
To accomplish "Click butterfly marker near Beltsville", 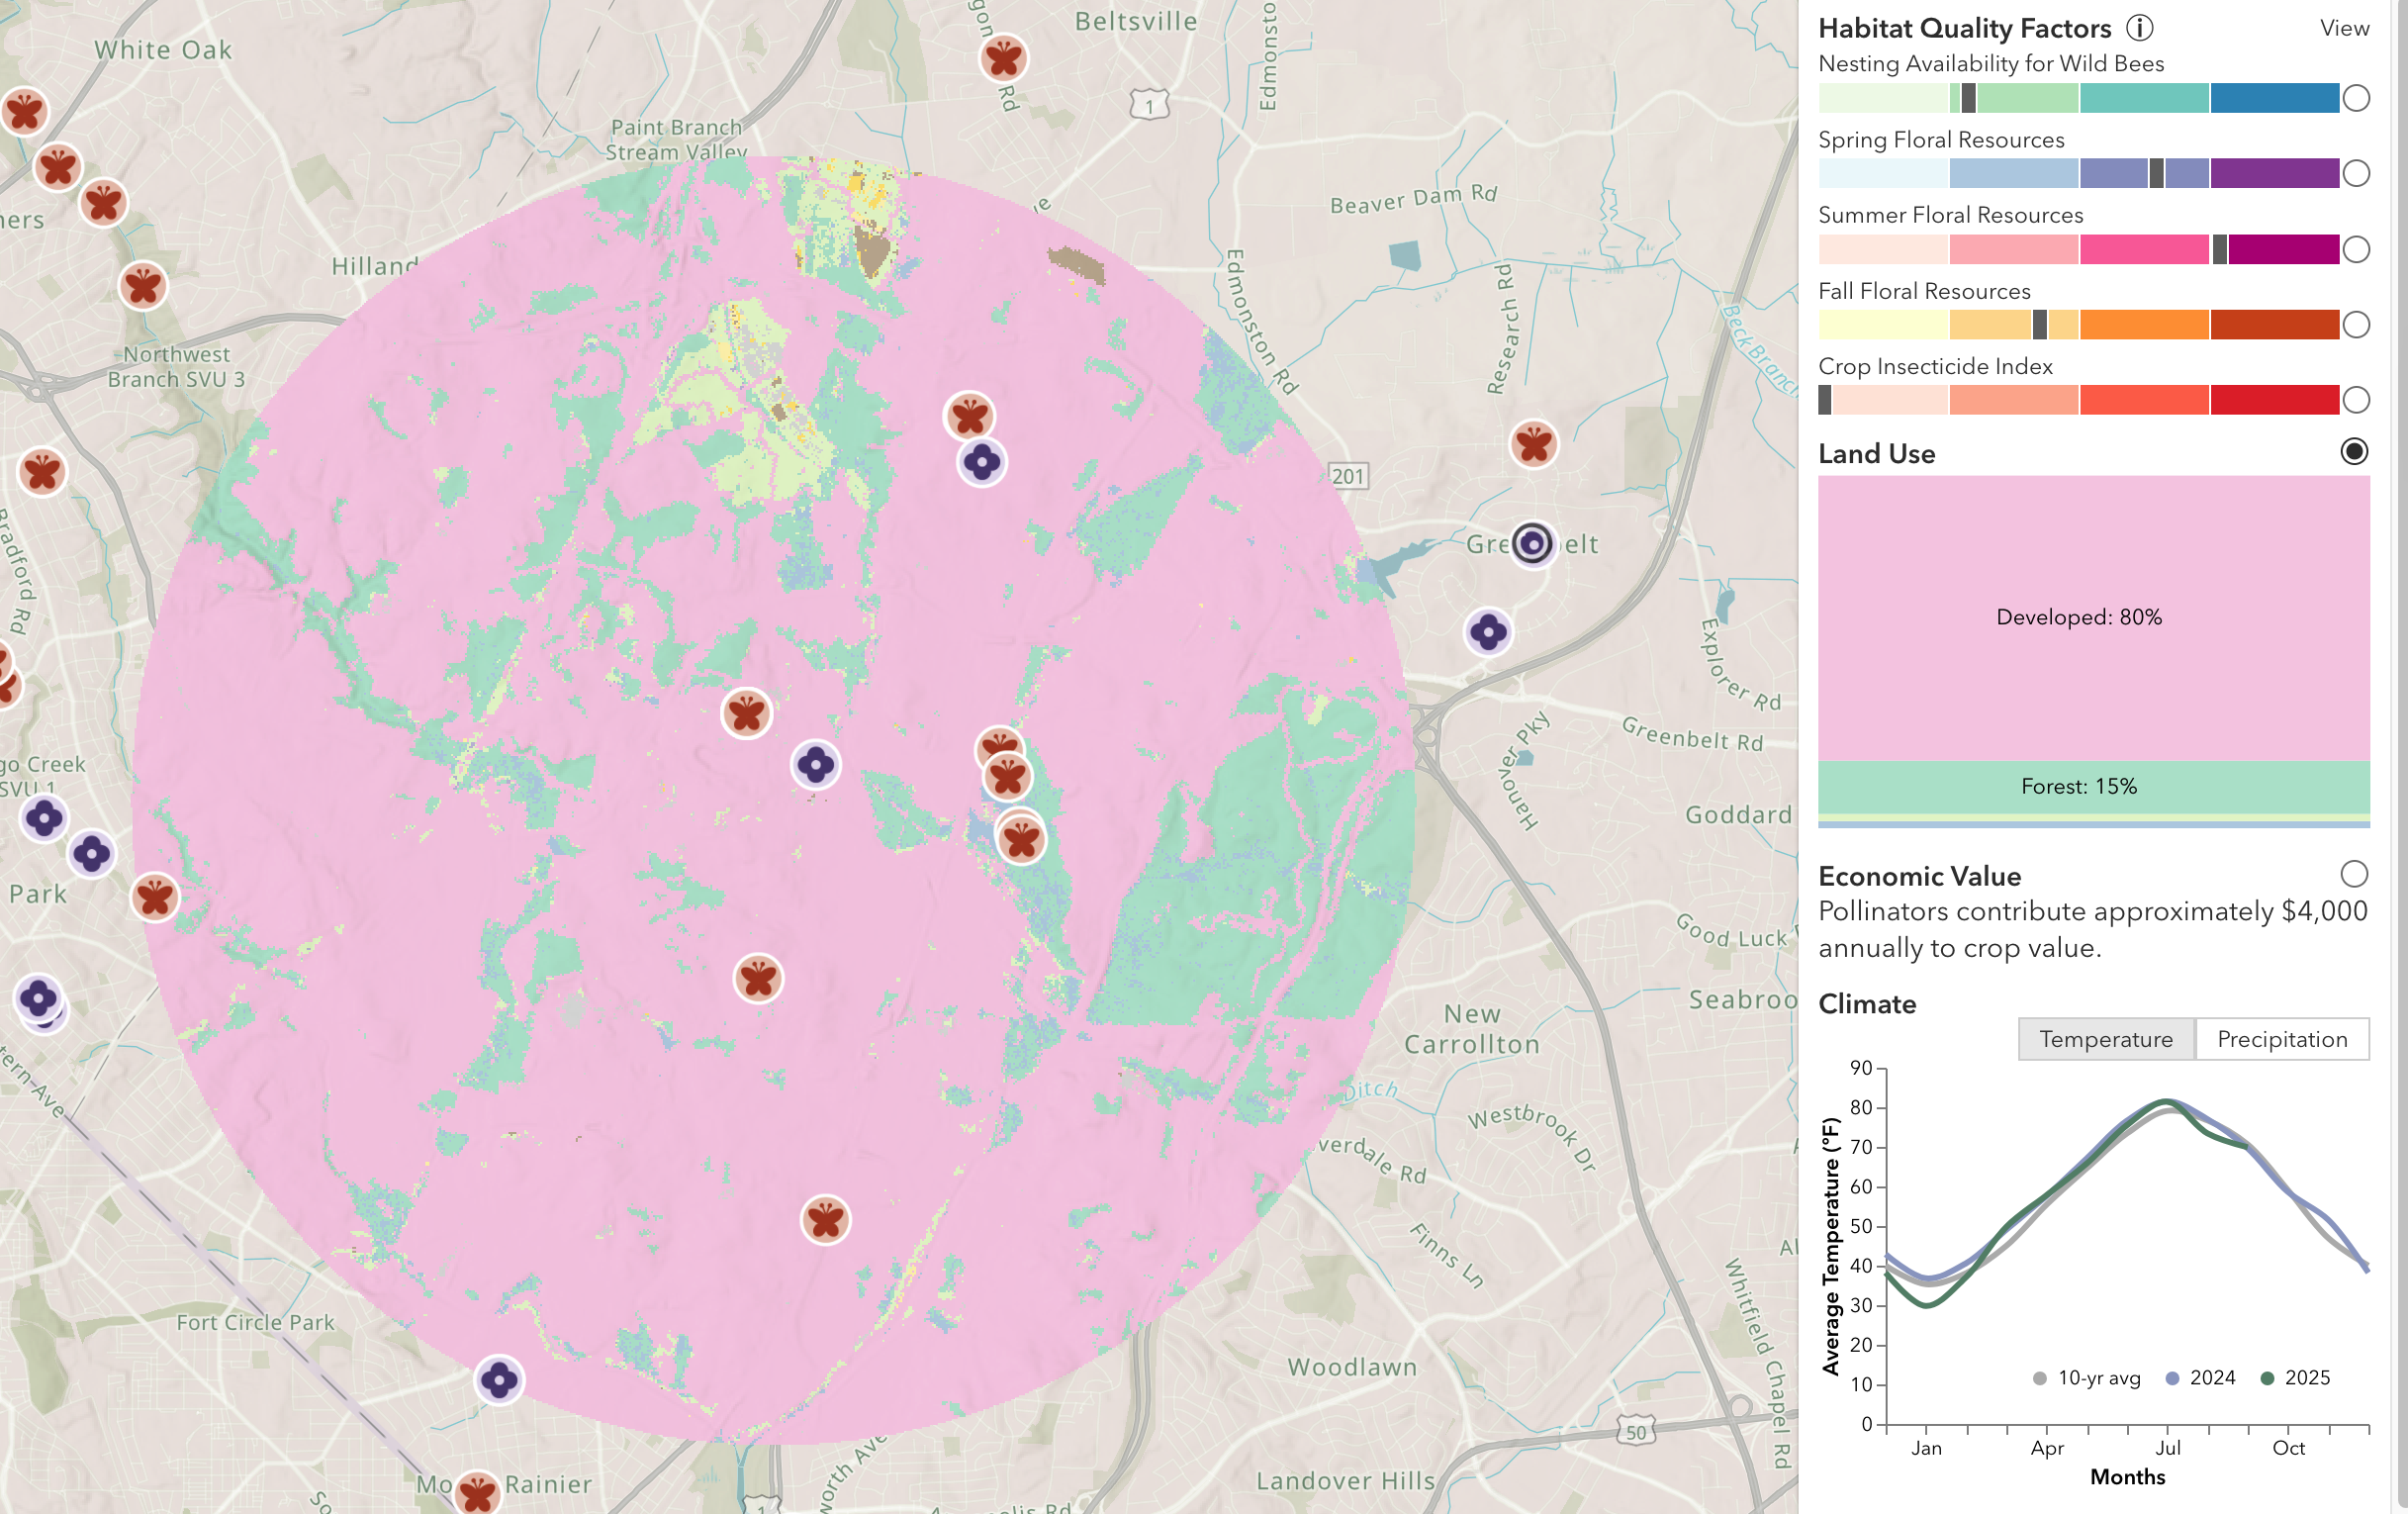I will [1003, 58].
